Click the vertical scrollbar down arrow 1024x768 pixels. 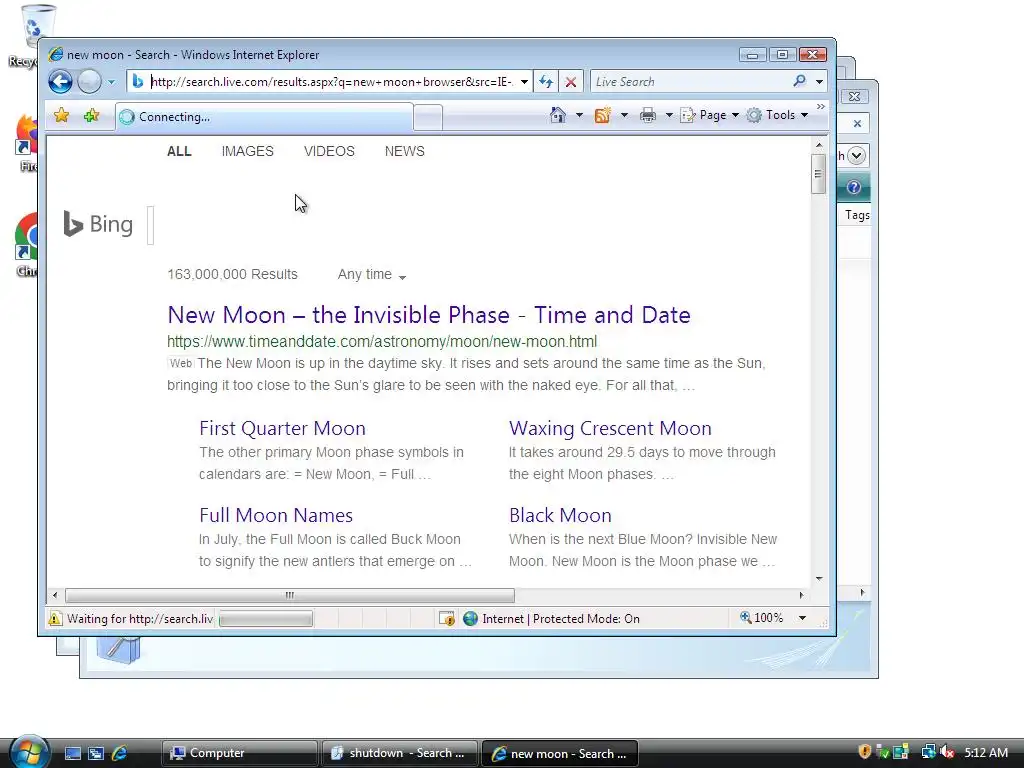tap(819, 579)
